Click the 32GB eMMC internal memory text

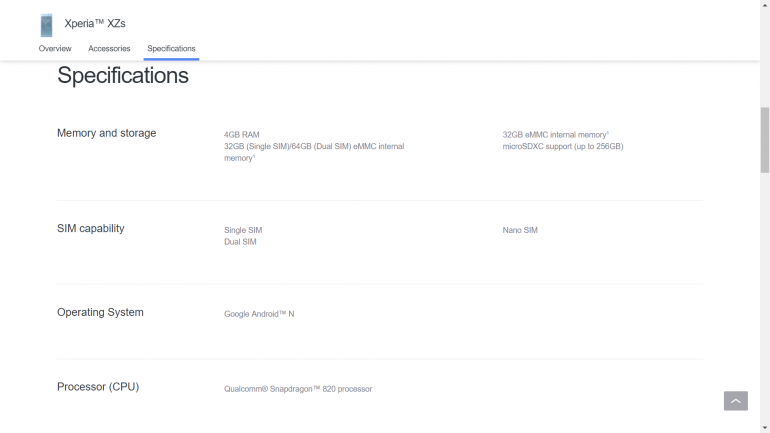coord(555,135)
